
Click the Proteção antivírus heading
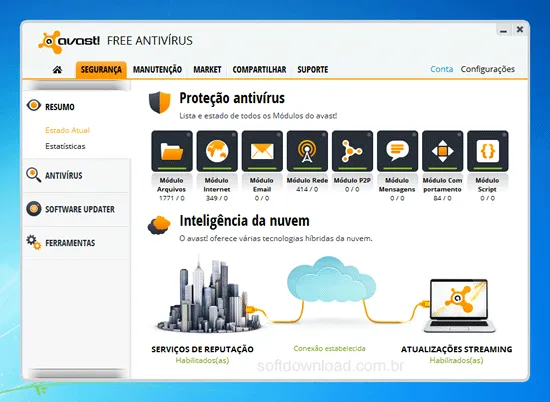(232, 98)
